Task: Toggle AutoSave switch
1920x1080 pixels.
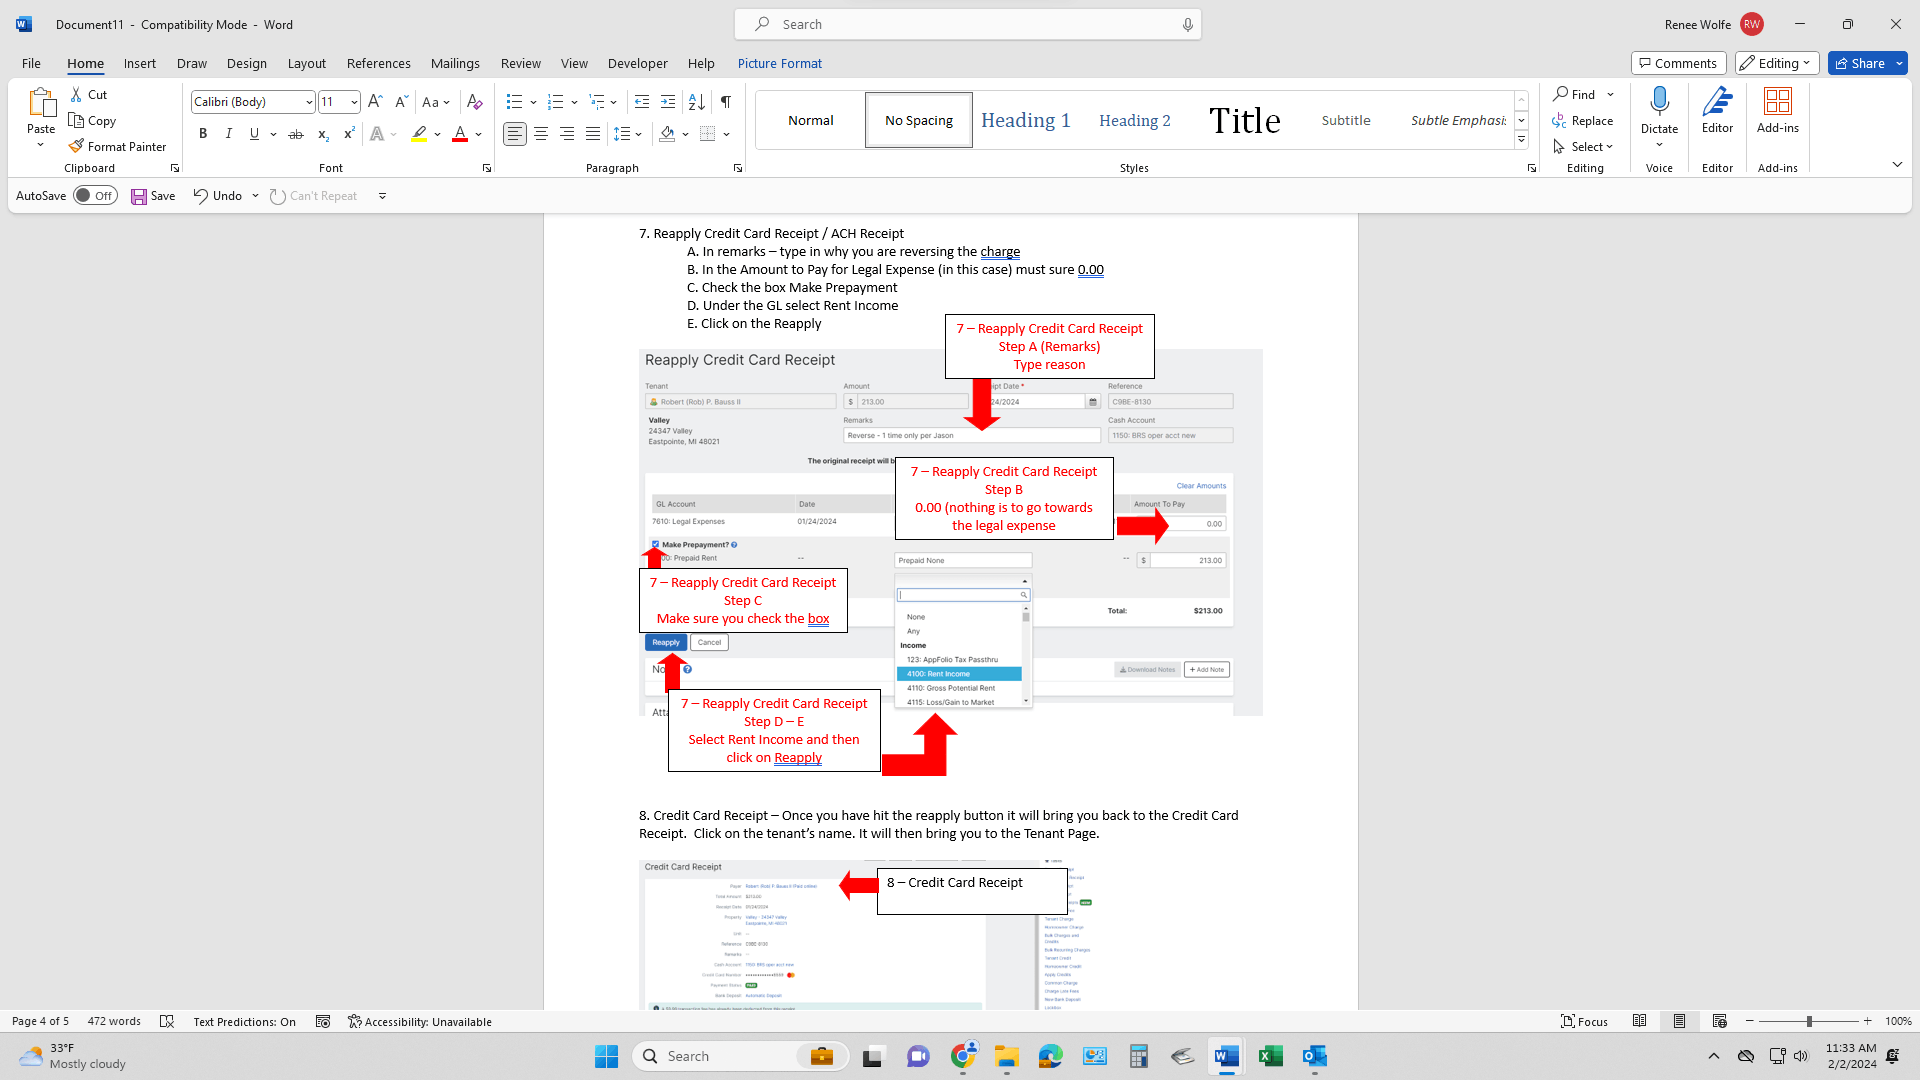Action: tap(95, 196)
